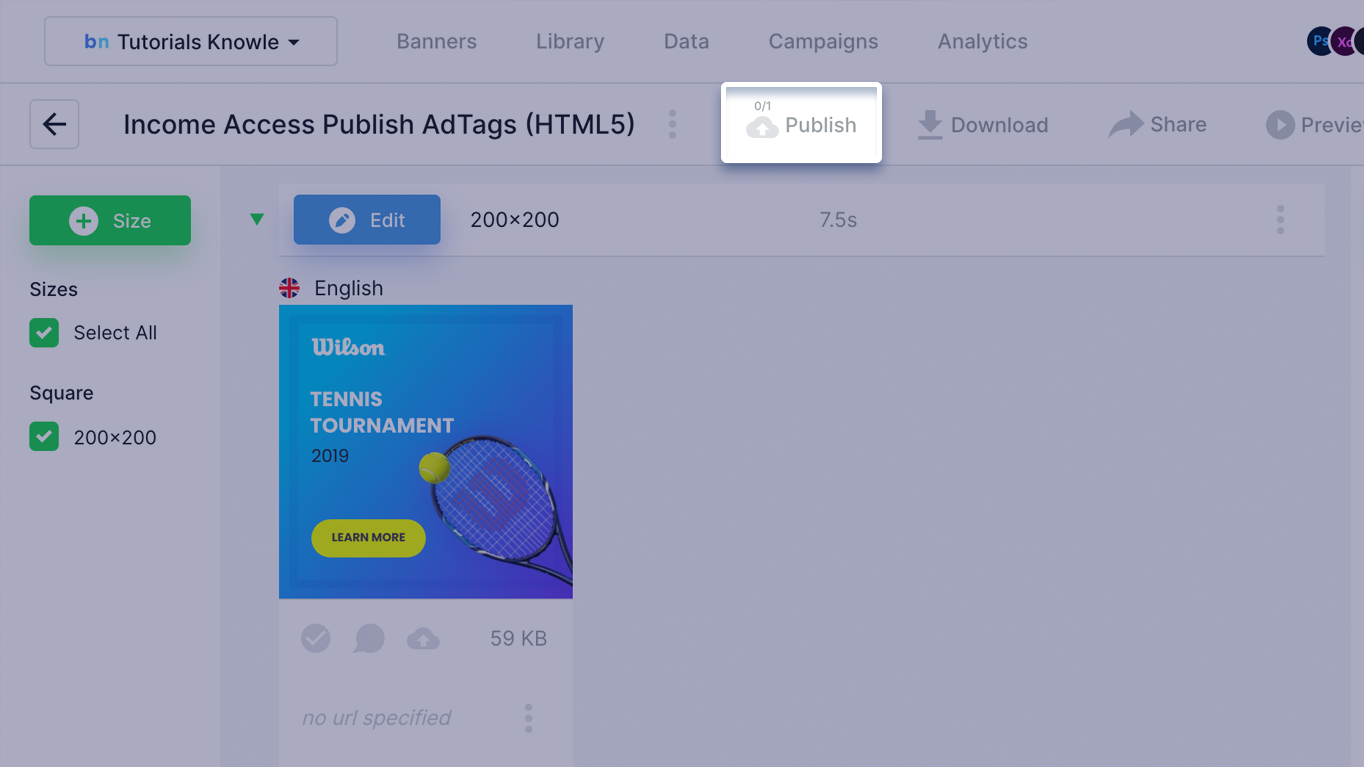
Task: Click the English language label
Action: (348, 288)
